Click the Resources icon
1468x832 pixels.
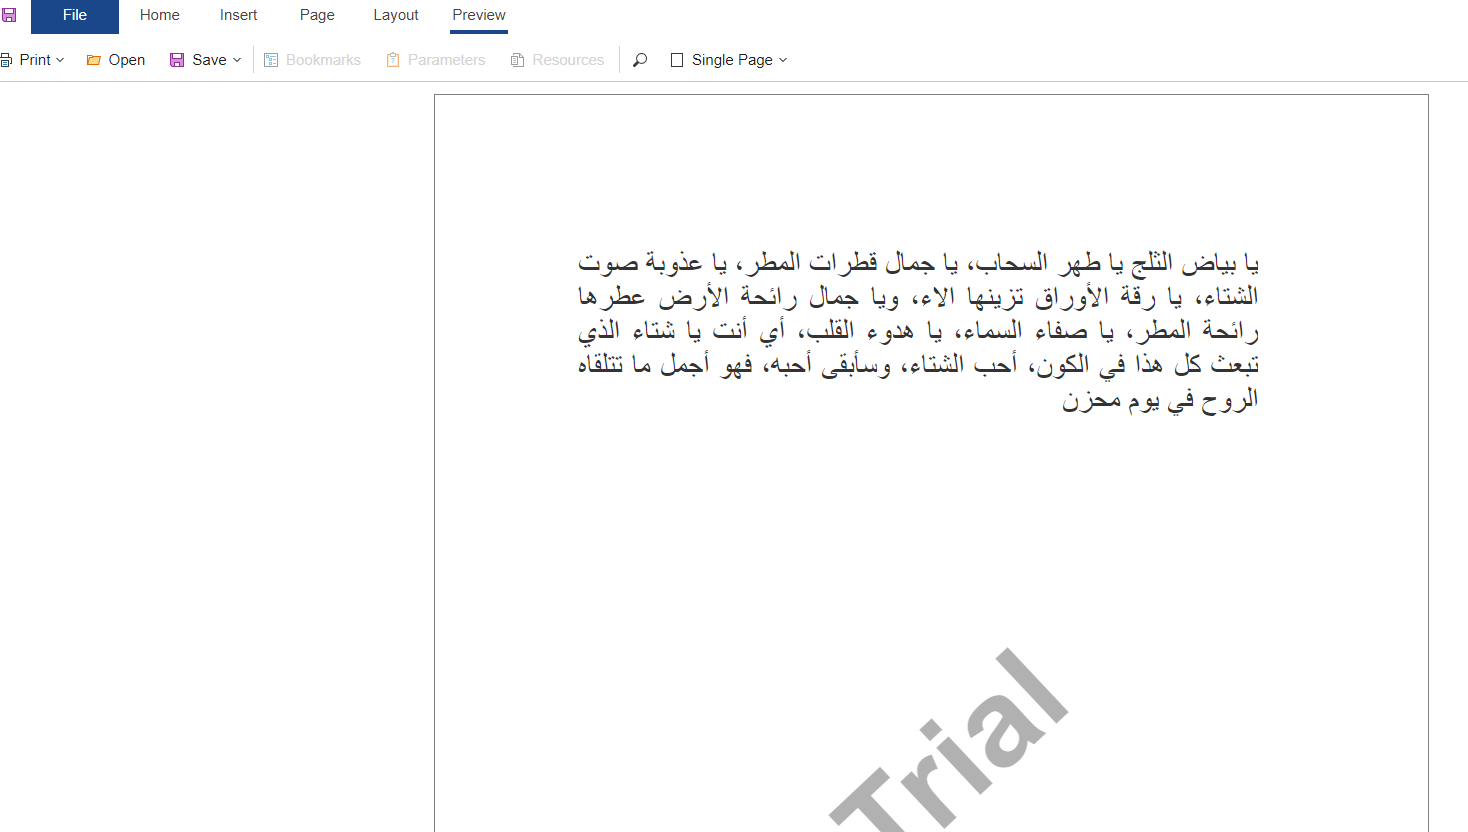[x=517, y=60]
